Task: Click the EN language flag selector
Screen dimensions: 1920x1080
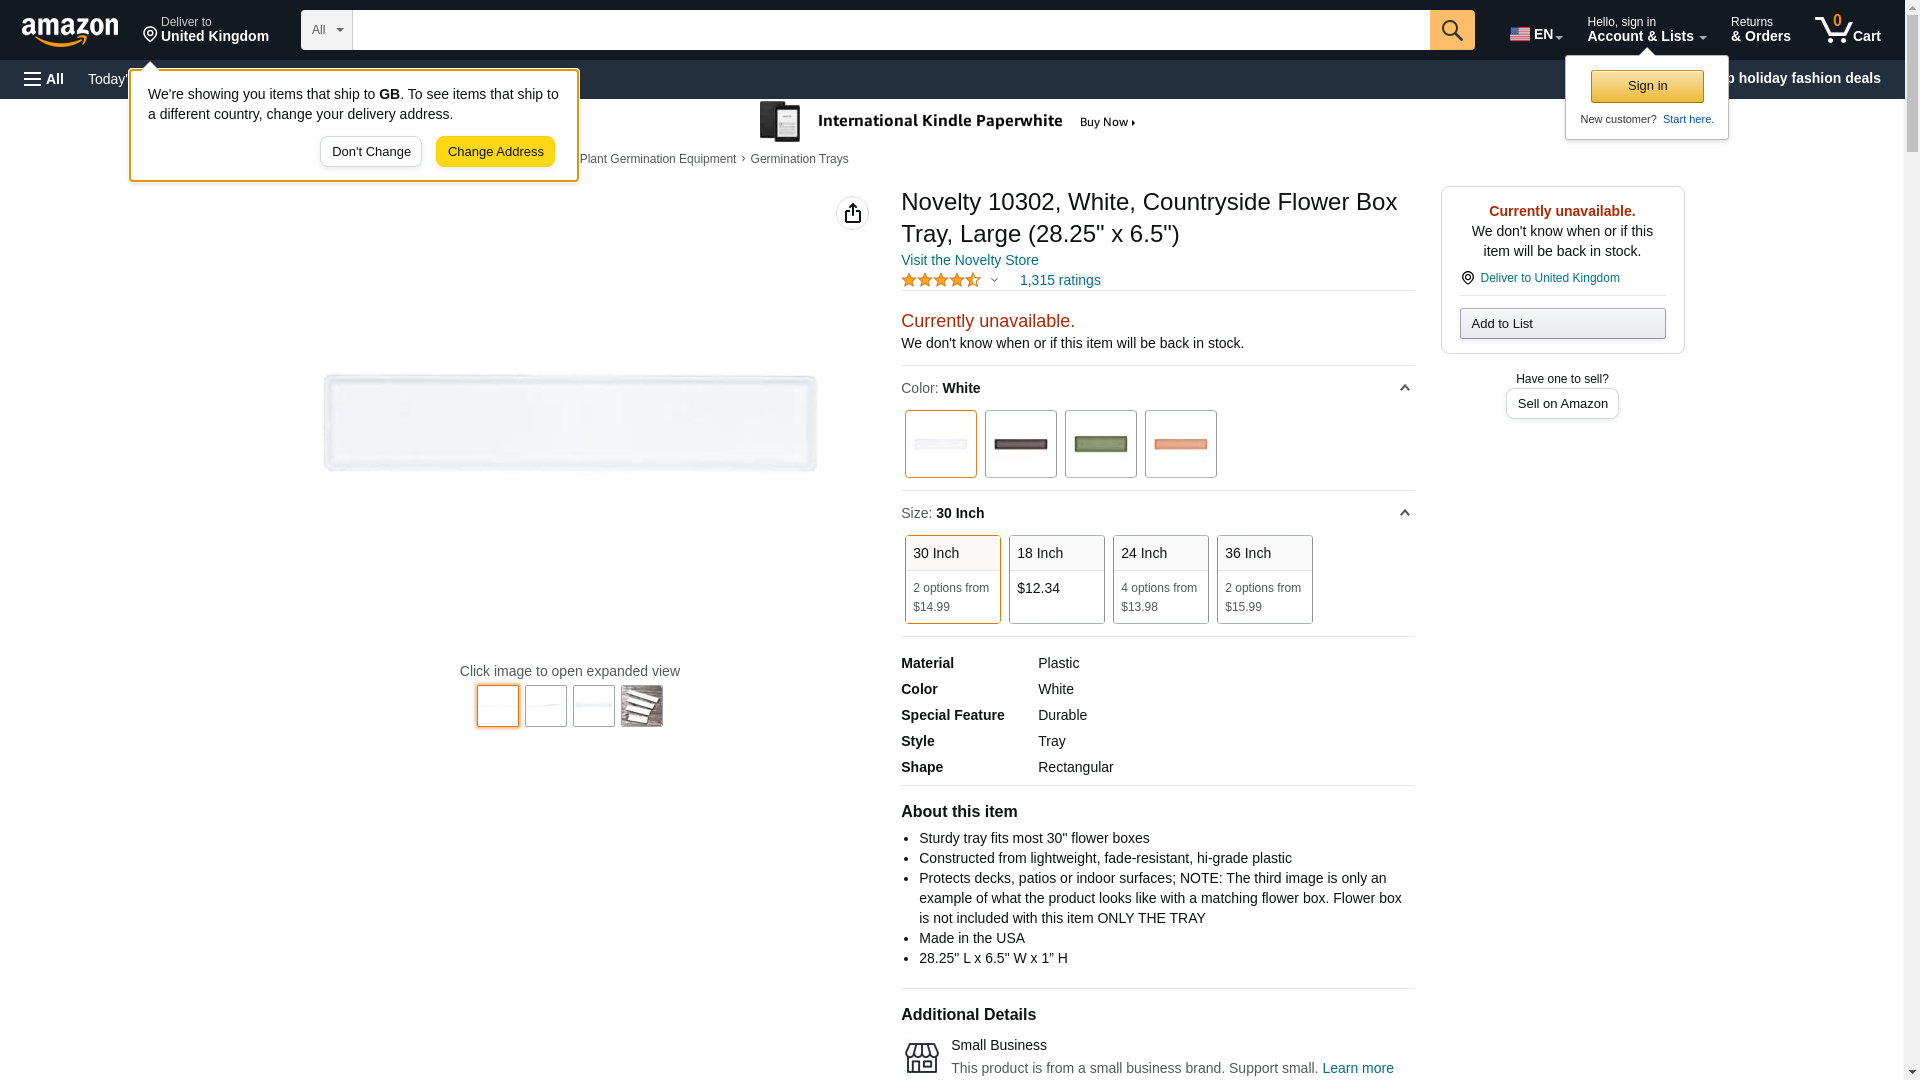Action: tap(1535, 34)
